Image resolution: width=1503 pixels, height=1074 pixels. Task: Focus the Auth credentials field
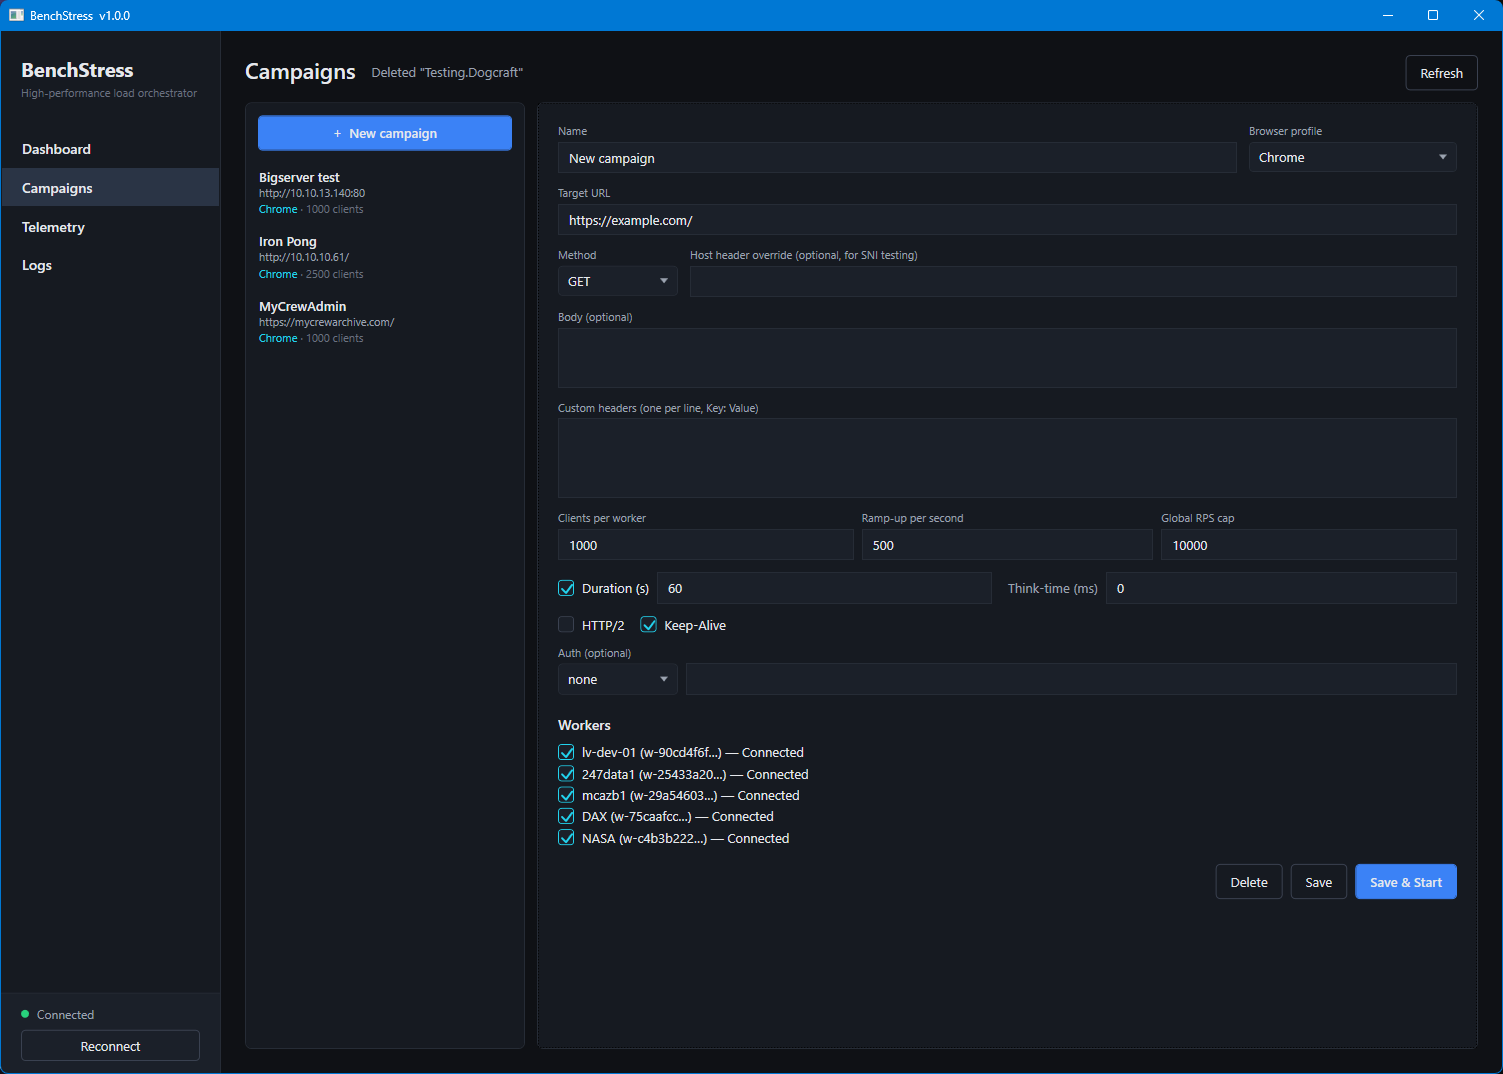click(1071, 679)
